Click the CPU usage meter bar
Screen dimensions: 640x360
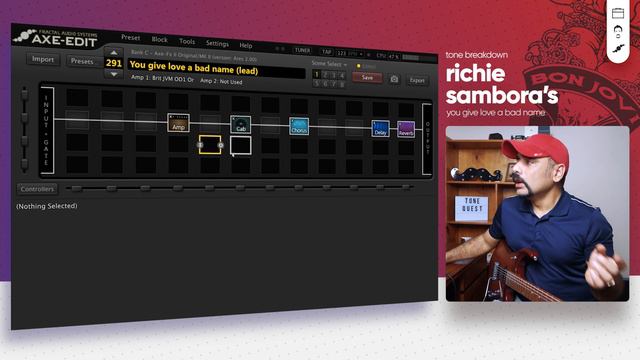coord(419,58)
